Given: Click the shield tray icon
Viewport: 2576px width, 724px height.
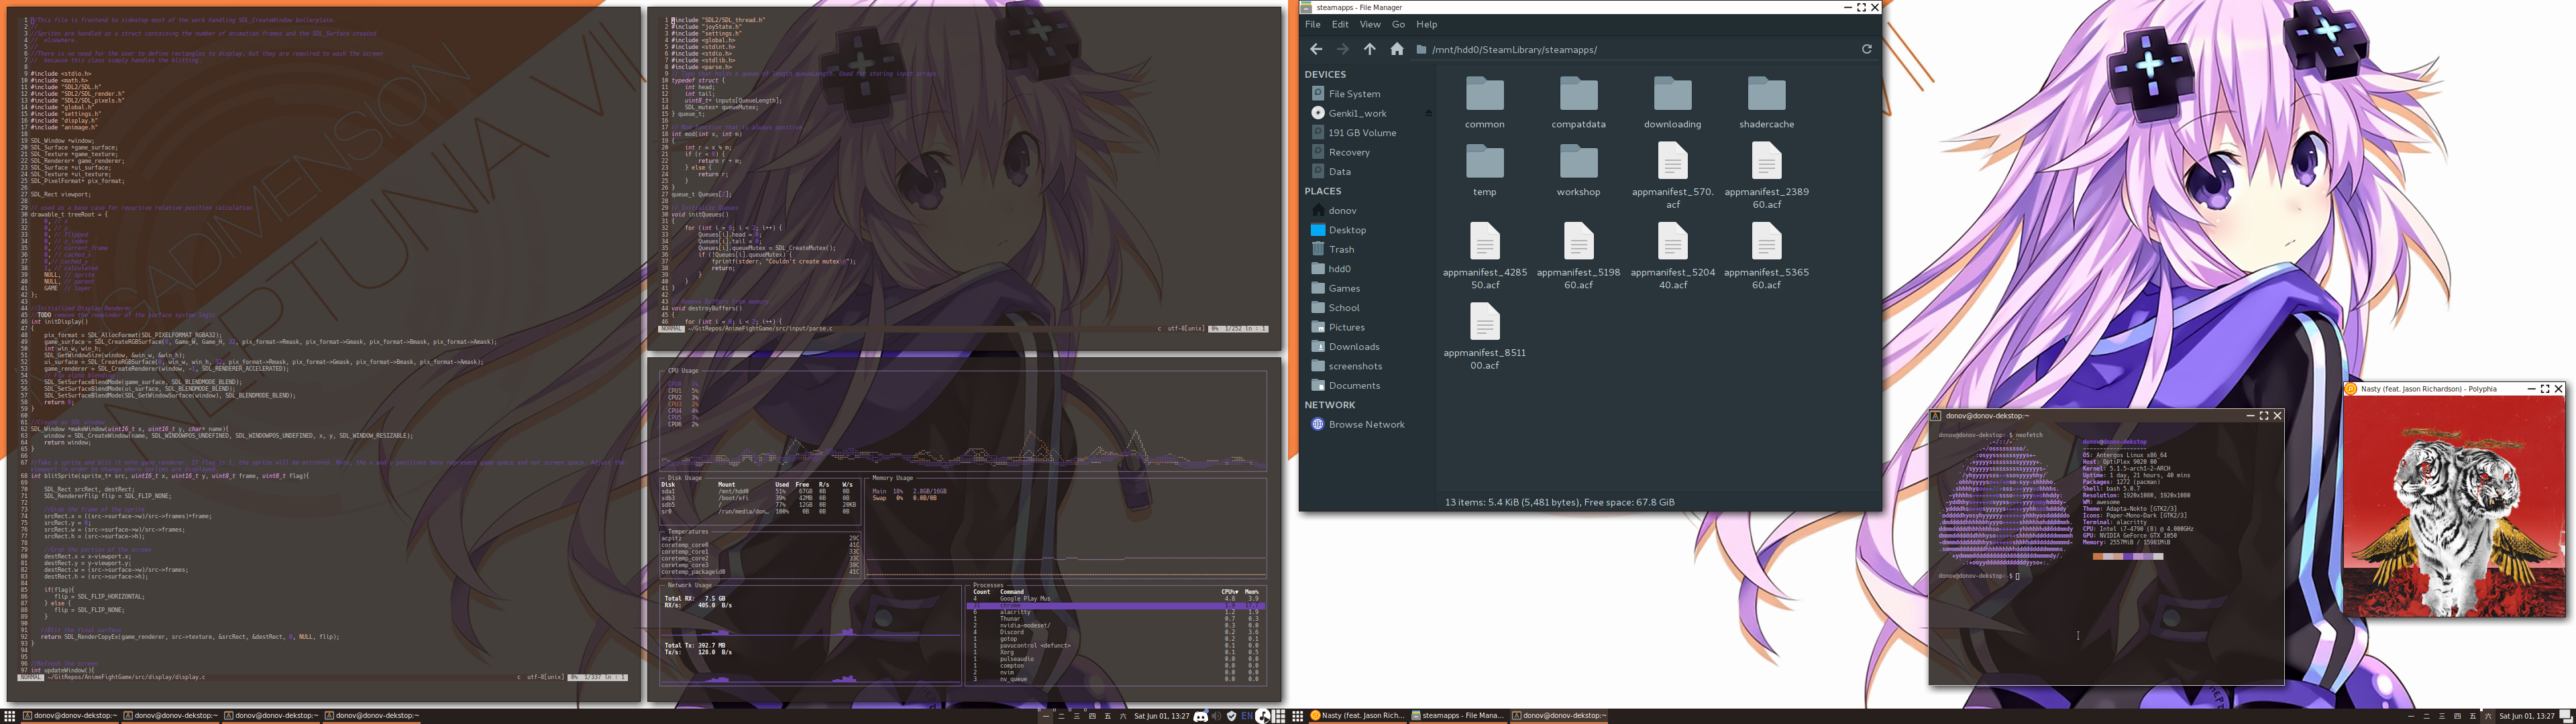Looking at the screenshot, I should coord(1231,716).
